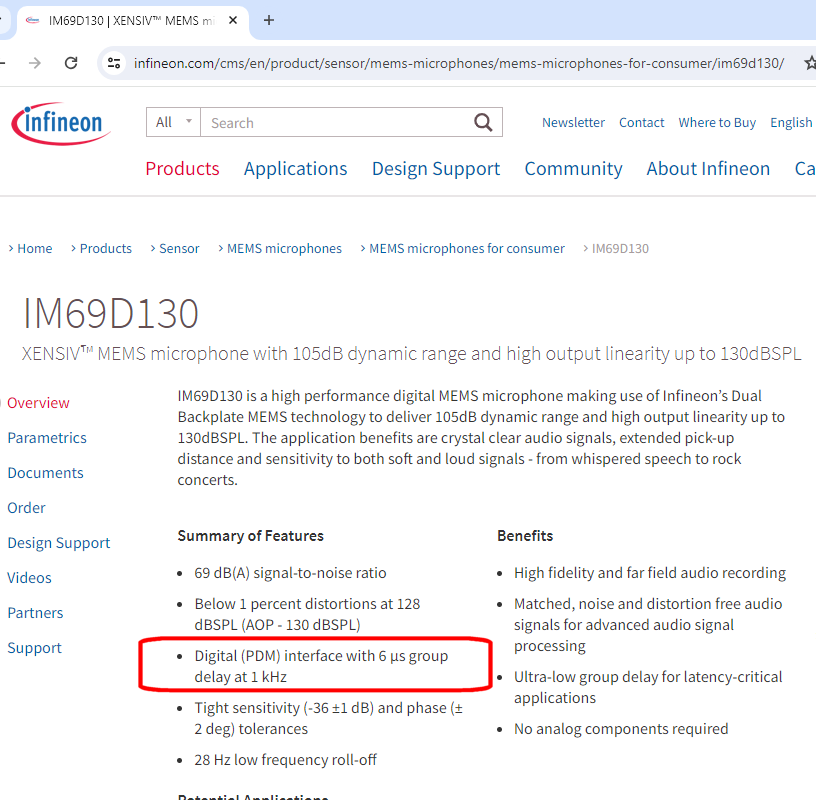The height and width of the screenshot is (800, 816).
Task: Click the Benefits heading
Action: click(525, 536)
